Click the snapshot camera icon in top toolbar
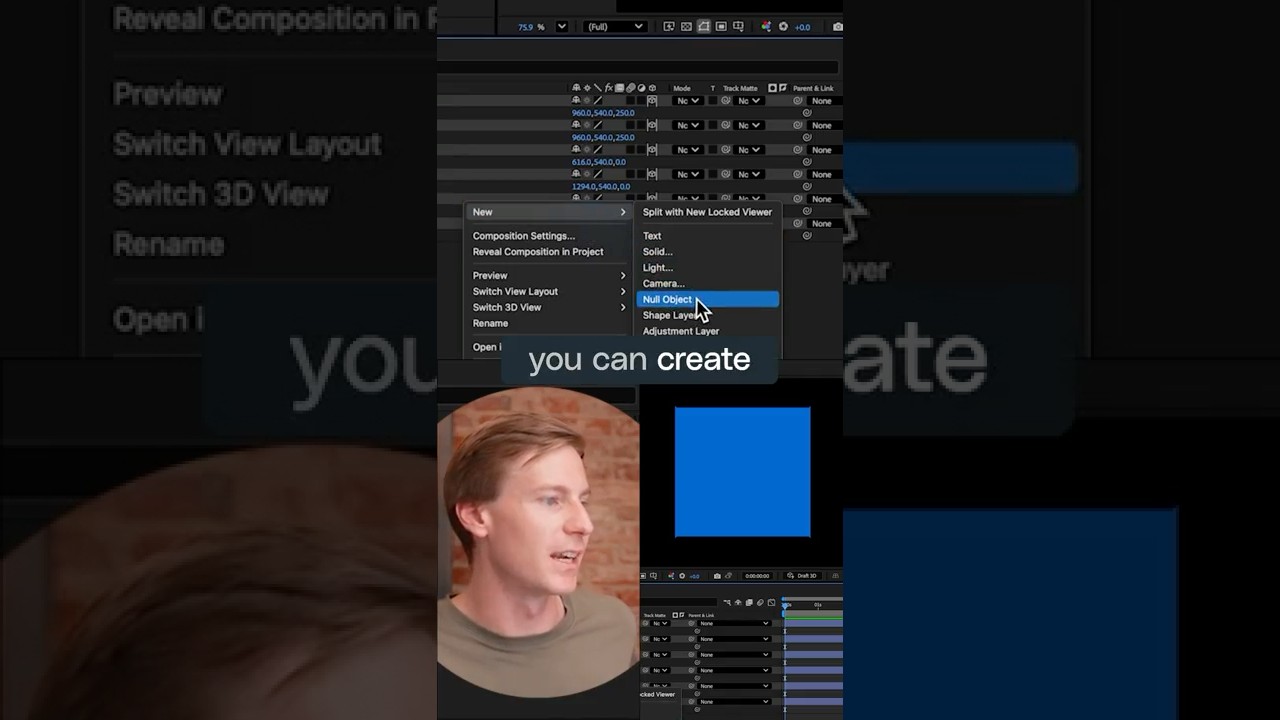 [838, 27]
